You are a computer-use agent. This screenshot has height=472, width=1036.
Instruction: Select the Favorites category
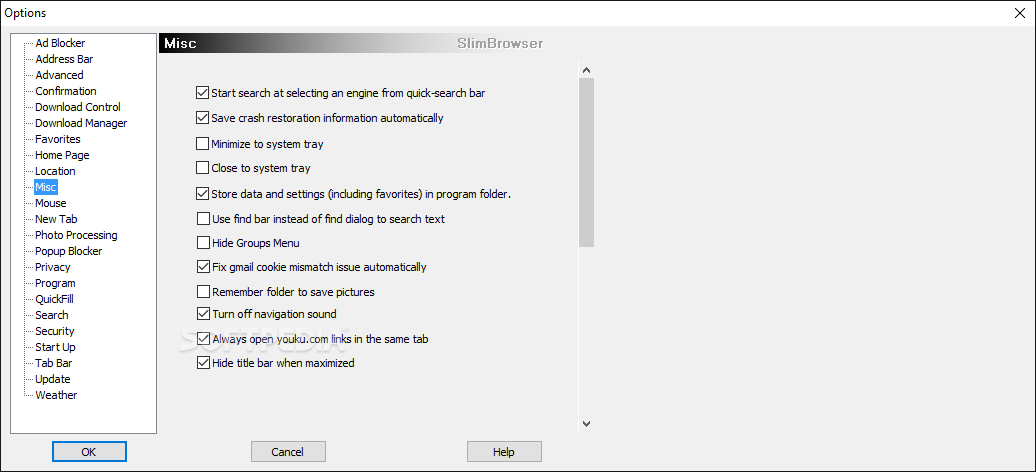tap(58, 139)
